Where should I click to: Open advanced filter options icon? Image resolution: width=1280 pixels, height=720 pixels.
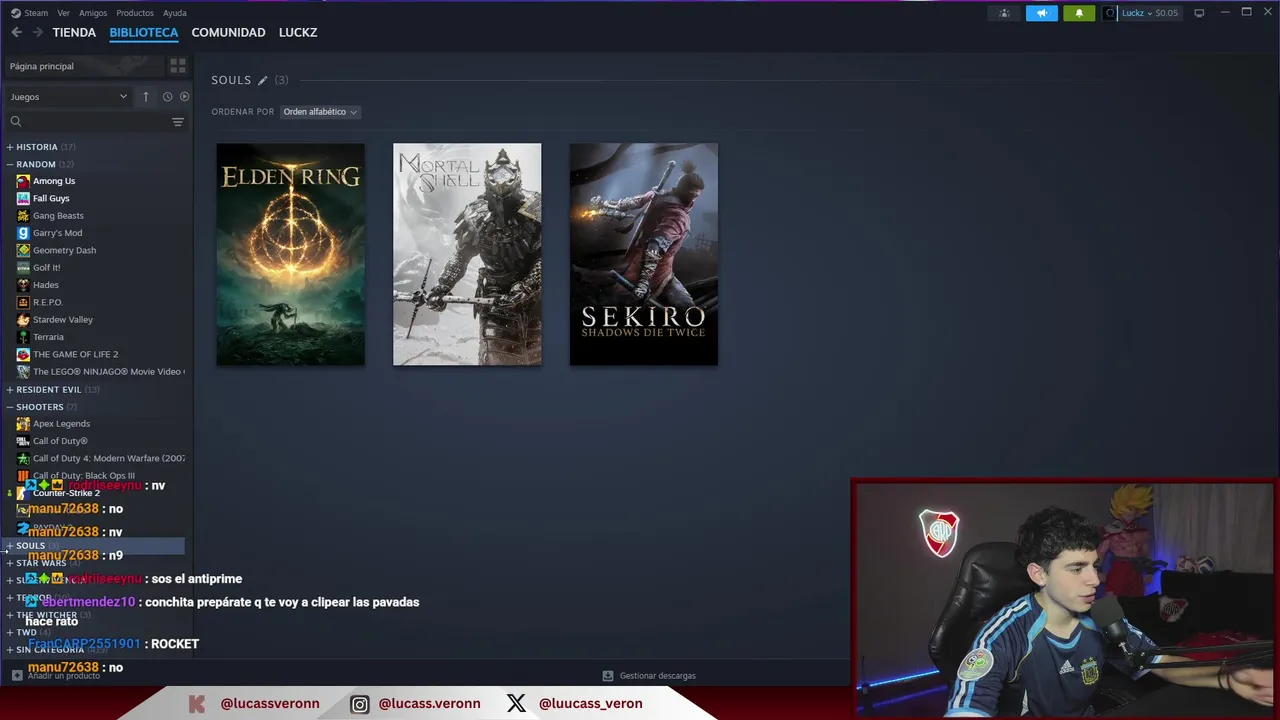coord(178,122)
